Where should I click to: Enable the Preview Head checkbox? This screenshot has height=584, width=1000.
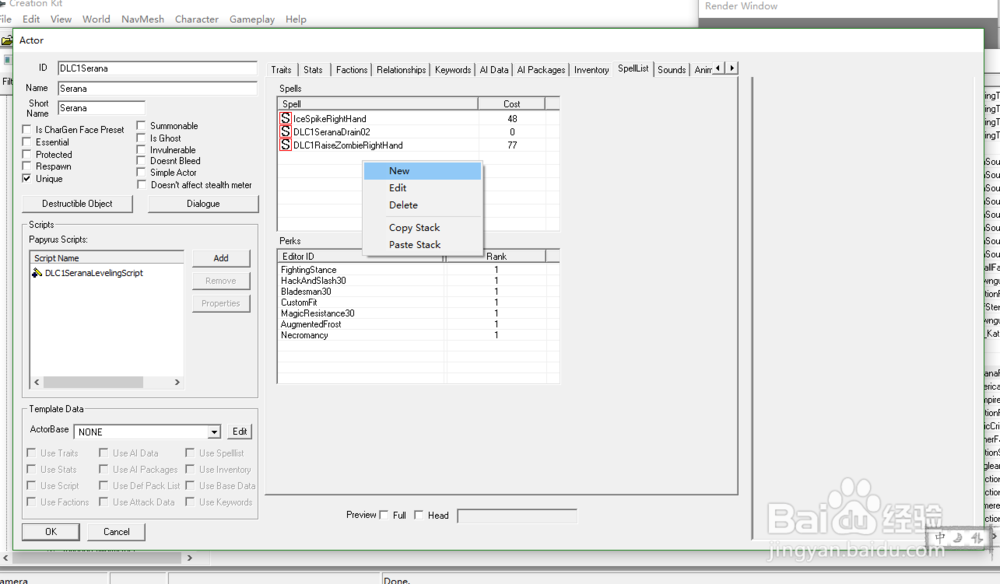419,515
